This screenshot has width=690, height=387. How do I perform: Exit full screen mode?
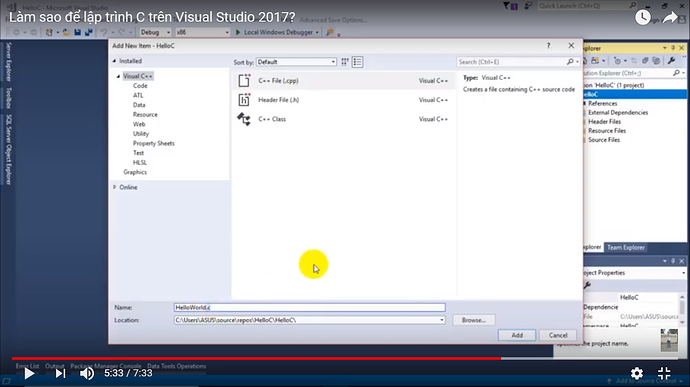point(664,373)
